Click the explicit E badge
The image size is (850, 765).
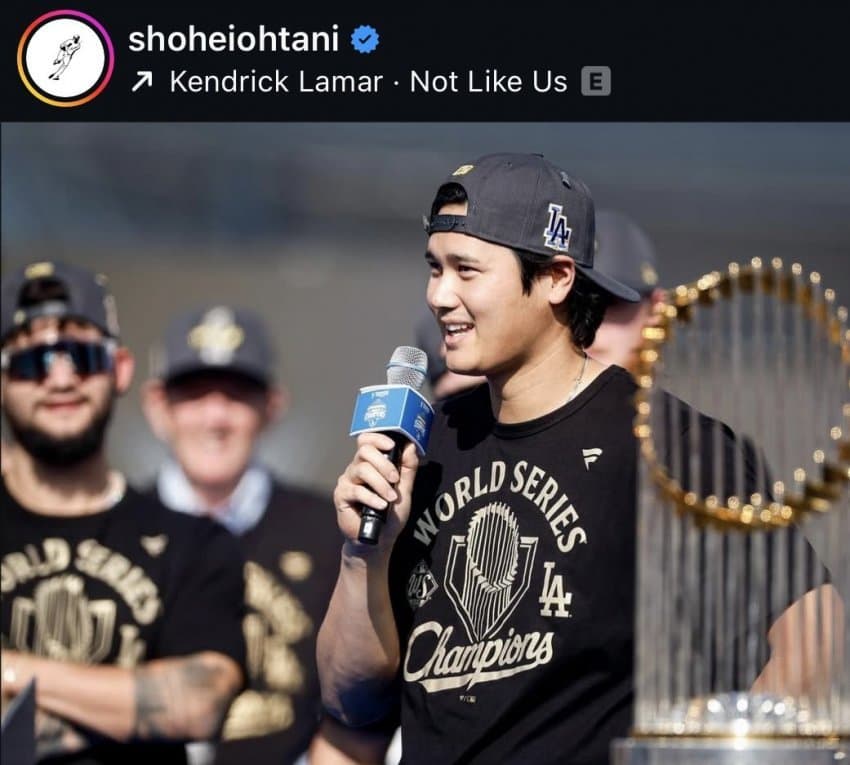coord(596,82)
